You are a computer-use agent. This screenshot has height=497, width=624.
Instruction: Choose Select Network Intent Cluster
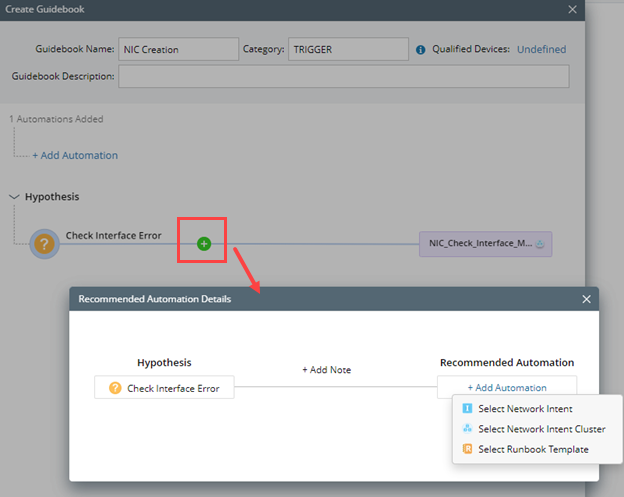541,429
